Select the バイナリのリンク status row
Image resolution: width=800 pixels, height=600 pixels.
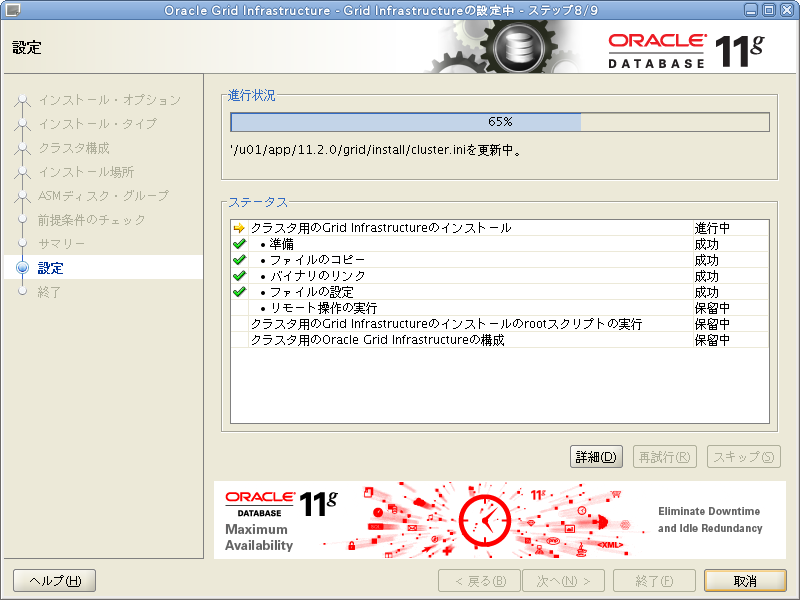(x=499, y=276)
